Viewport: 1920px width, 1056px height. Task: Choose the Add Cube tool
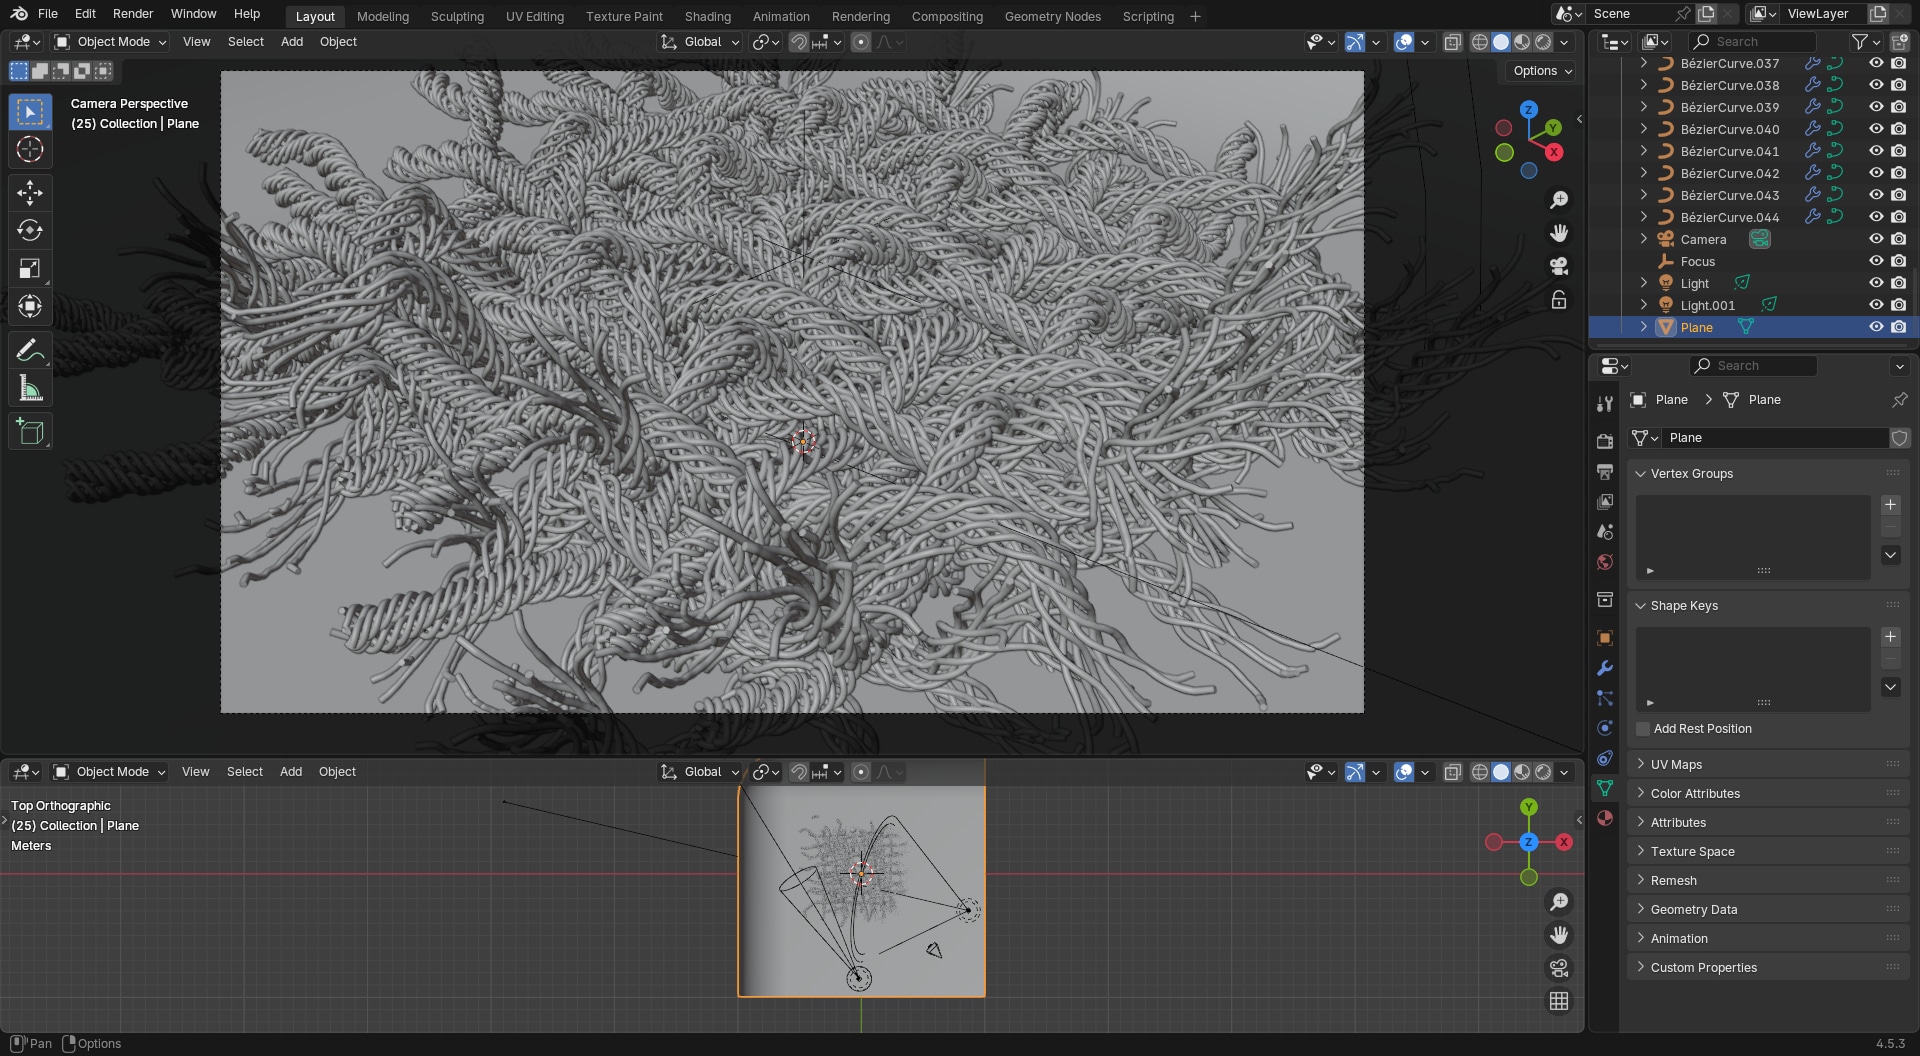pos(30,432)
